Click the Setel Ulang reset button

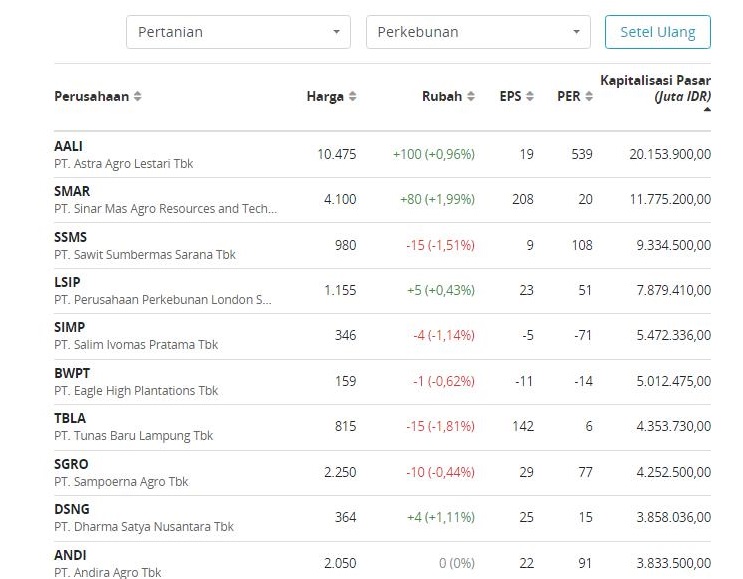coord(658,32)
